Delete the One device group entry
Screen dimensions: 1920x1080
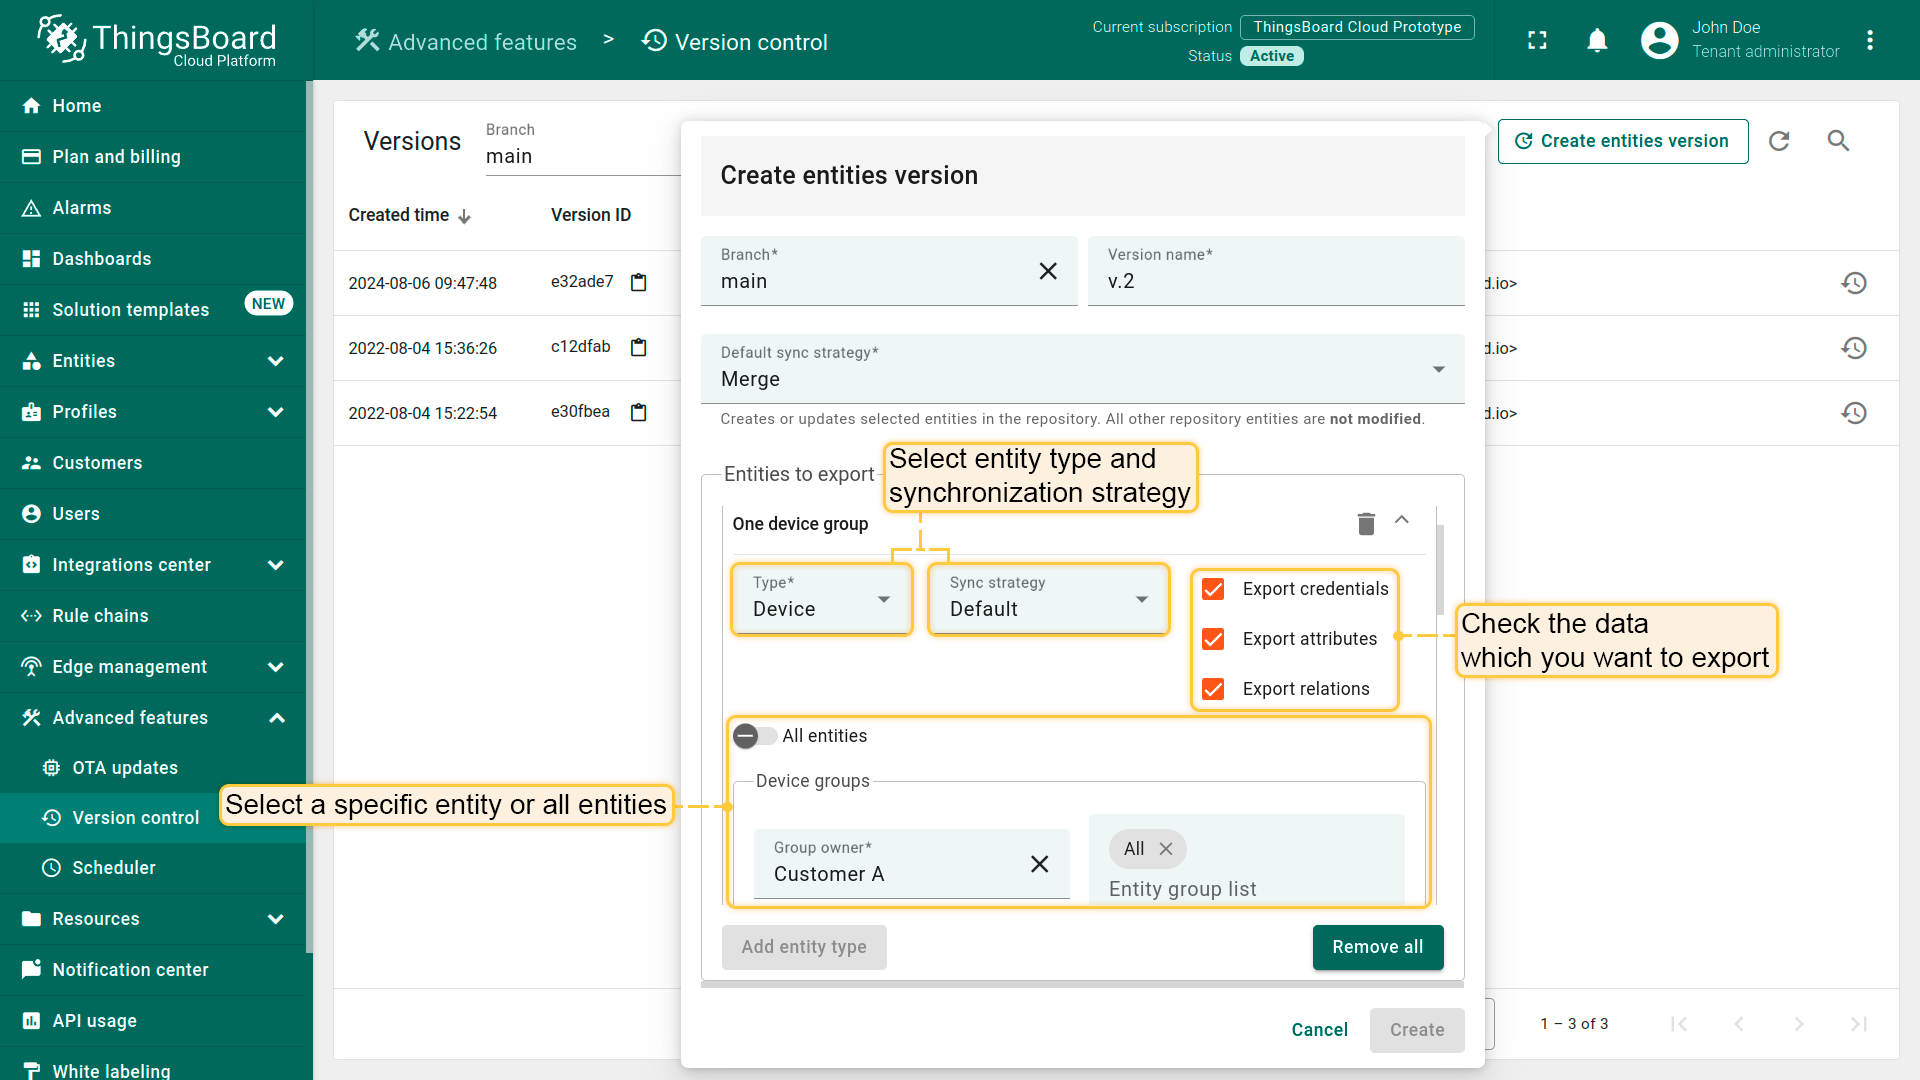[x=1366, y=523]
